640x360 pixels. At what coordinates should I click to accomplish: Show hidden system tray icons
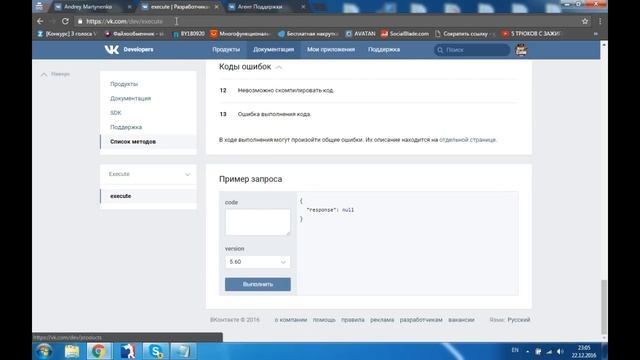(527, 351)
